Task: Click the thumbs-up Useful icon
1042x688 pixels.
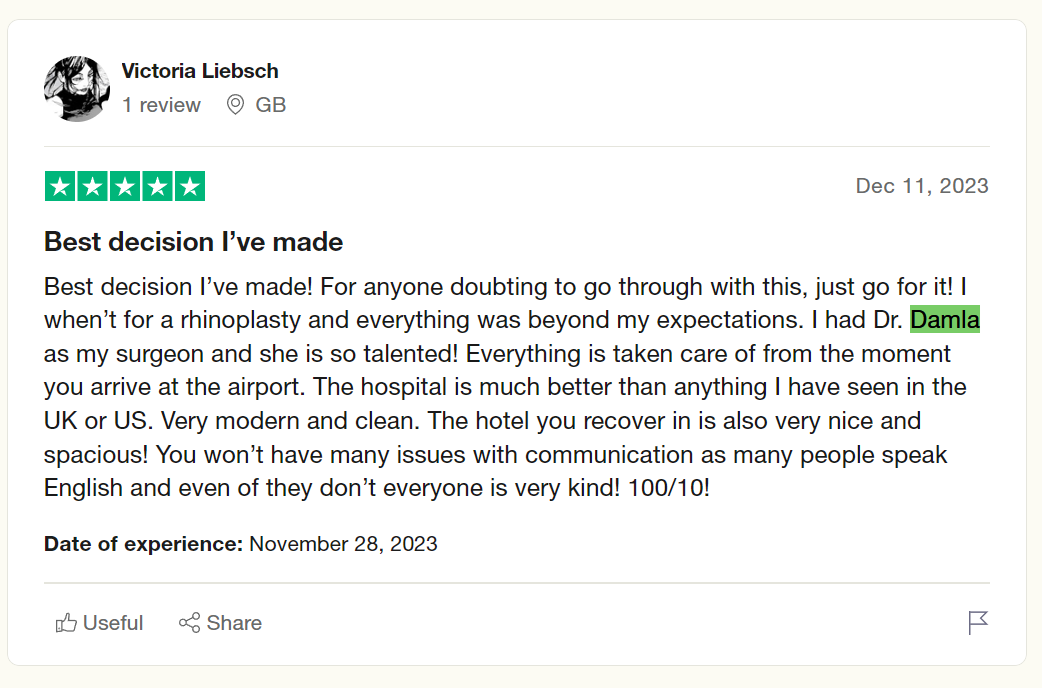Action: pos(67,623)
